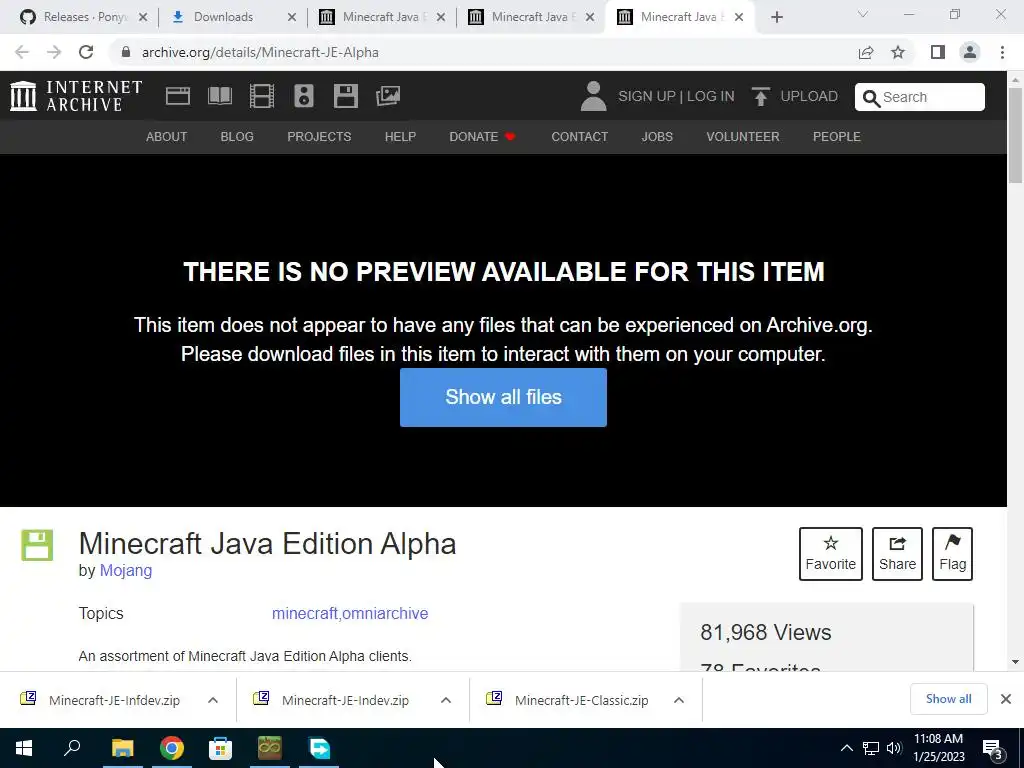This screenshot has width=1024, height=768.
Task: Reload the page with the refresh icon
Action: coord(86,52)
